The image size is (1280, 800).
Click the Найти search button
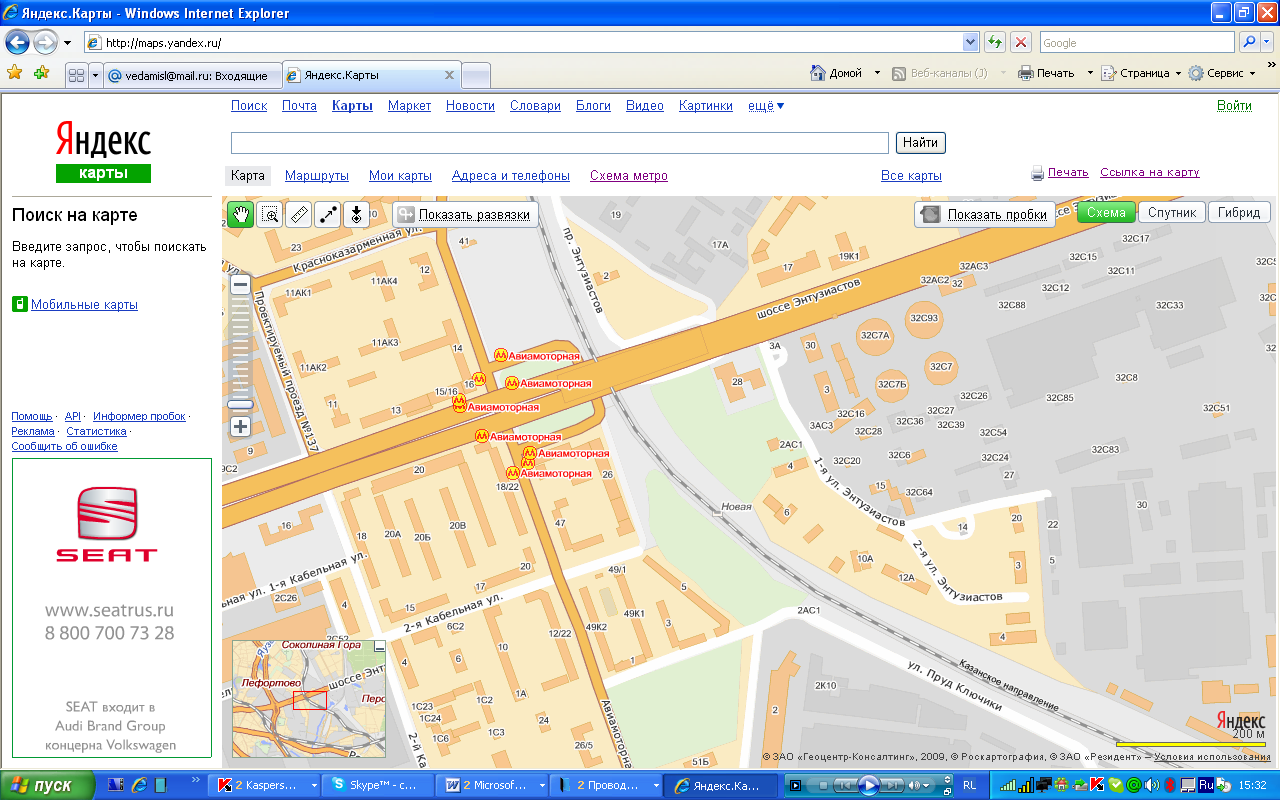tap(920, 143)
